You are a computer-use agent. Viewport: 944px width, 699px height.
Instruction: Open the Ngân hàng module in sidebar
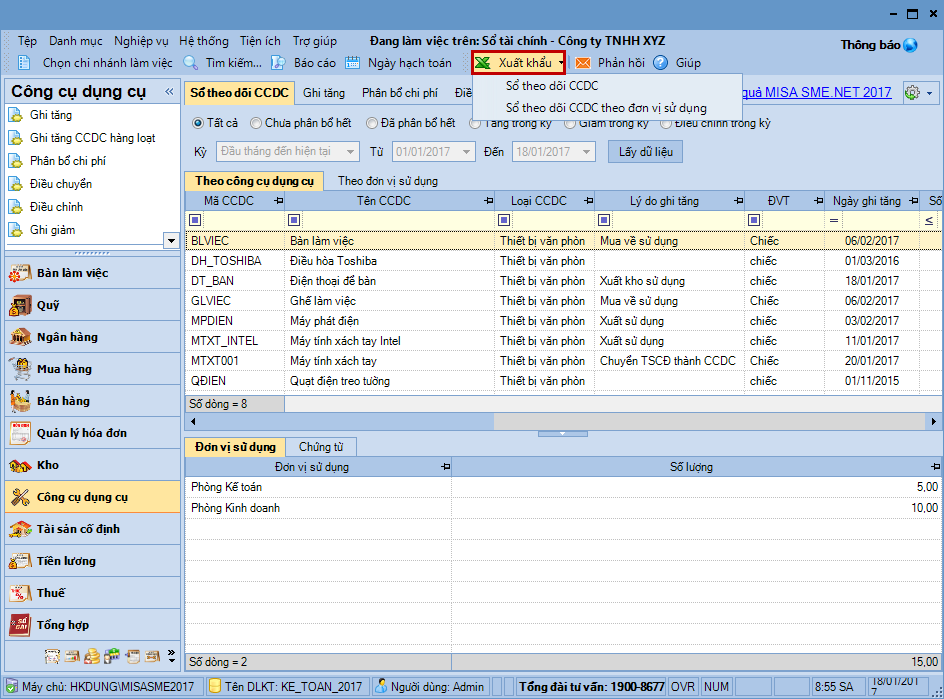[x=66, y=337]
